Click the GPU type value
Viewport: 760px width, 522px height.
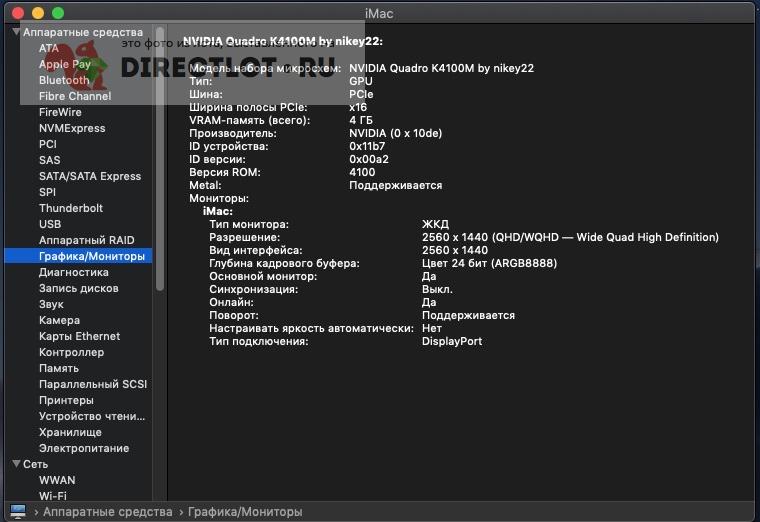pyautogui.click(x=361, y=81)
